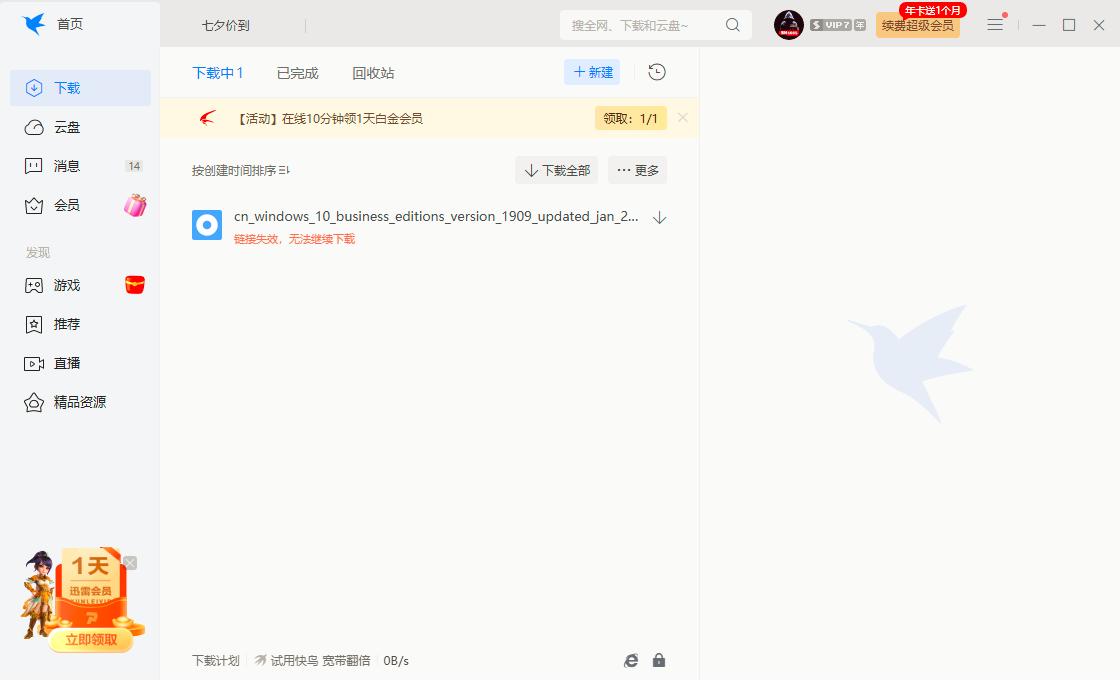1120x680 pixels.
Task: Click the 0B/s speed indicator
Action: 396,661
